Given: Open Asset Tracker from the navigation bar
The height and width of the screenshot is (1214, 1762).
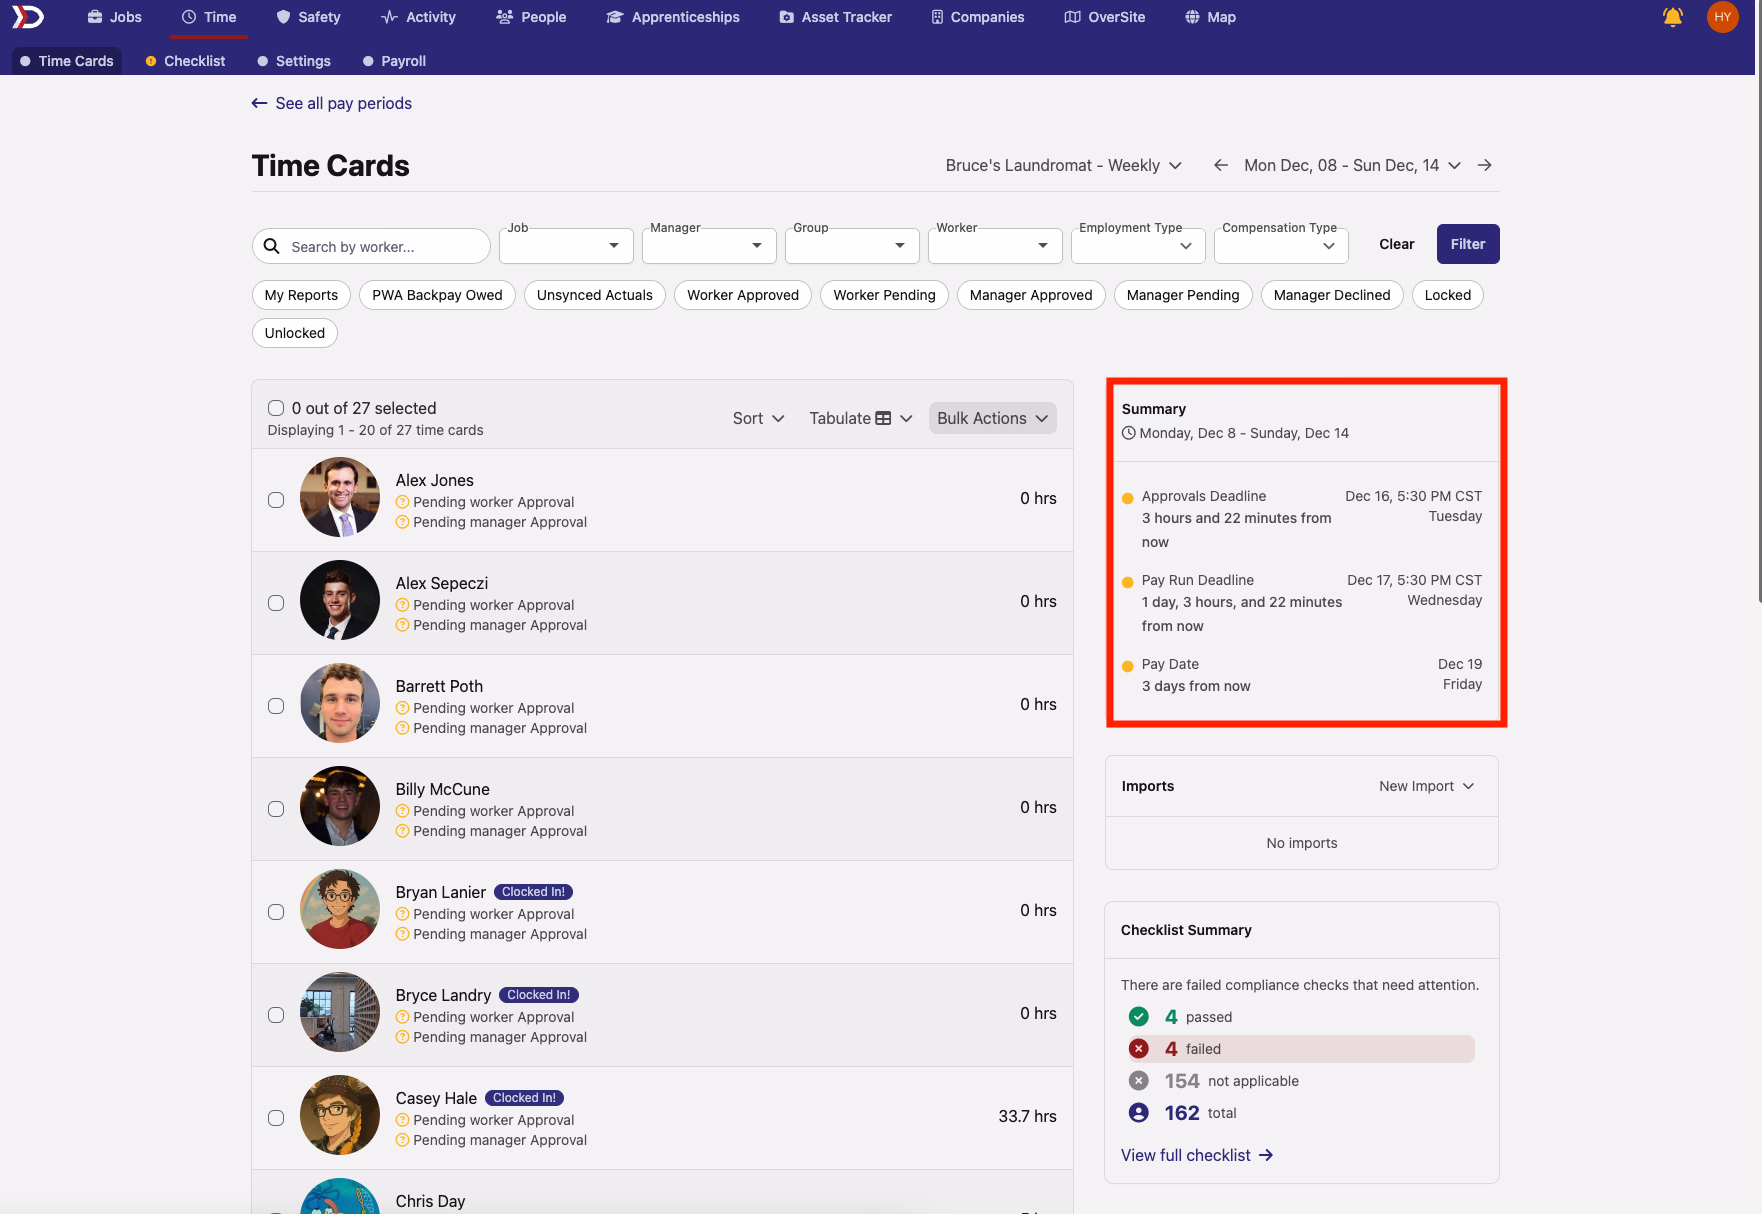Looking at the screenshot, I should [x=836, y=17].
